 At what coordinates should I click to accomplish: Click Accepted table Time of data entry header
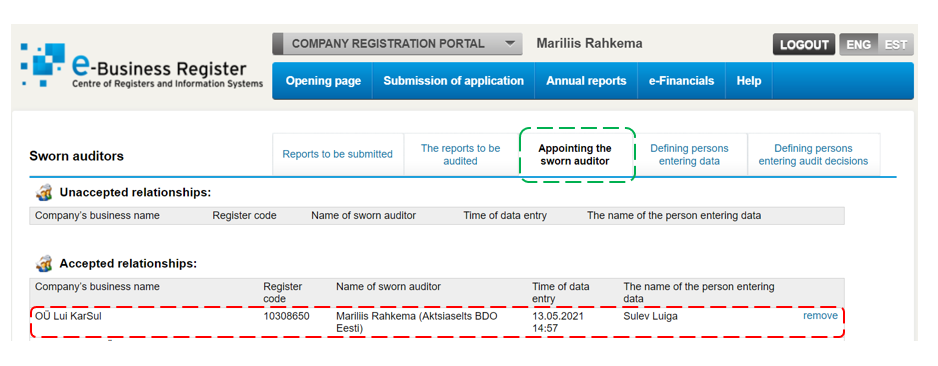(x=561, y=292)
